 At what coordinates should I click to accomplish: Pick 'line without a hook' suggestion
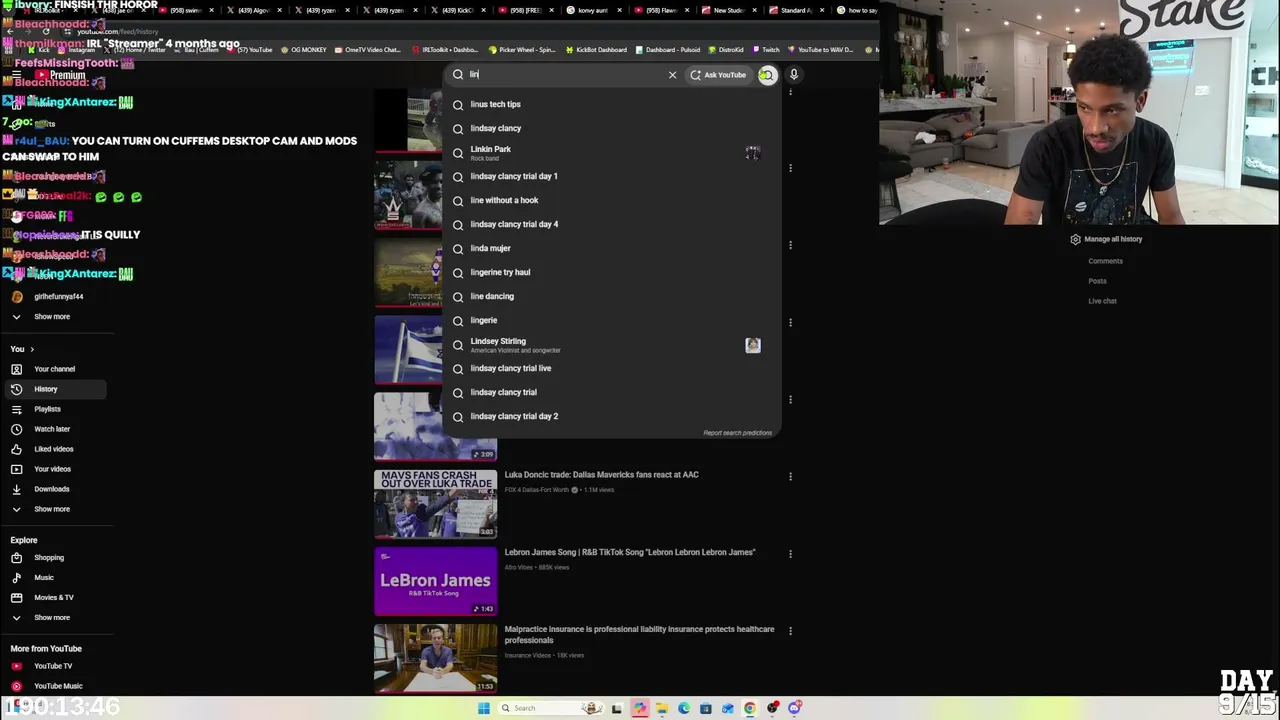pyautogui.click(x=612, y=200)
